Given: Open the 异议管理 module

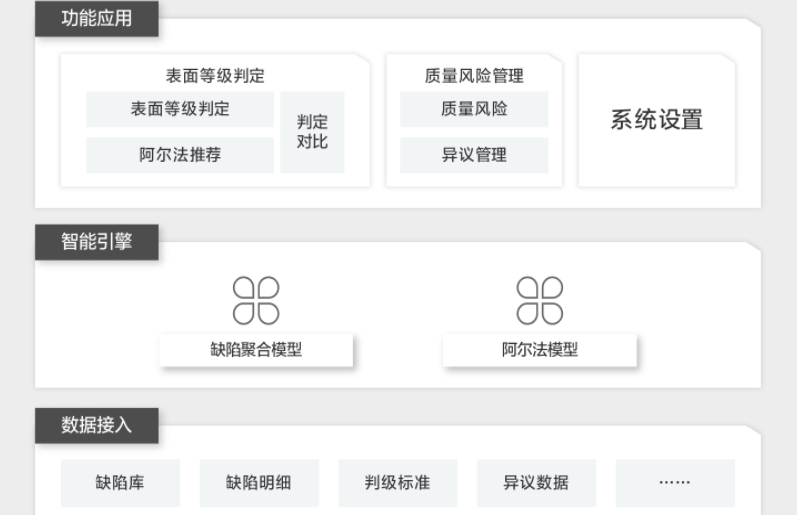Looking at the screenshot, I should (x=474, y=155).
